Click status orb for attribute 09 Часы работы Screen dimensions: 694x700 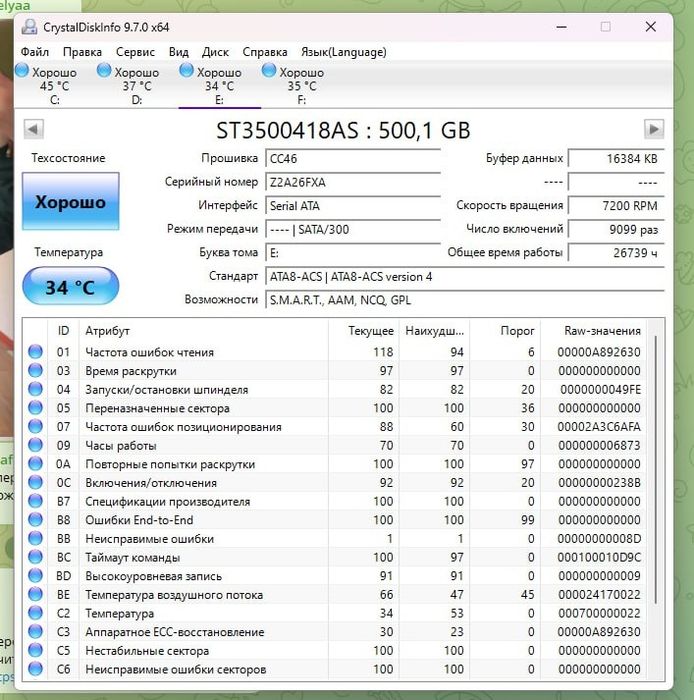tap(35, 445)
